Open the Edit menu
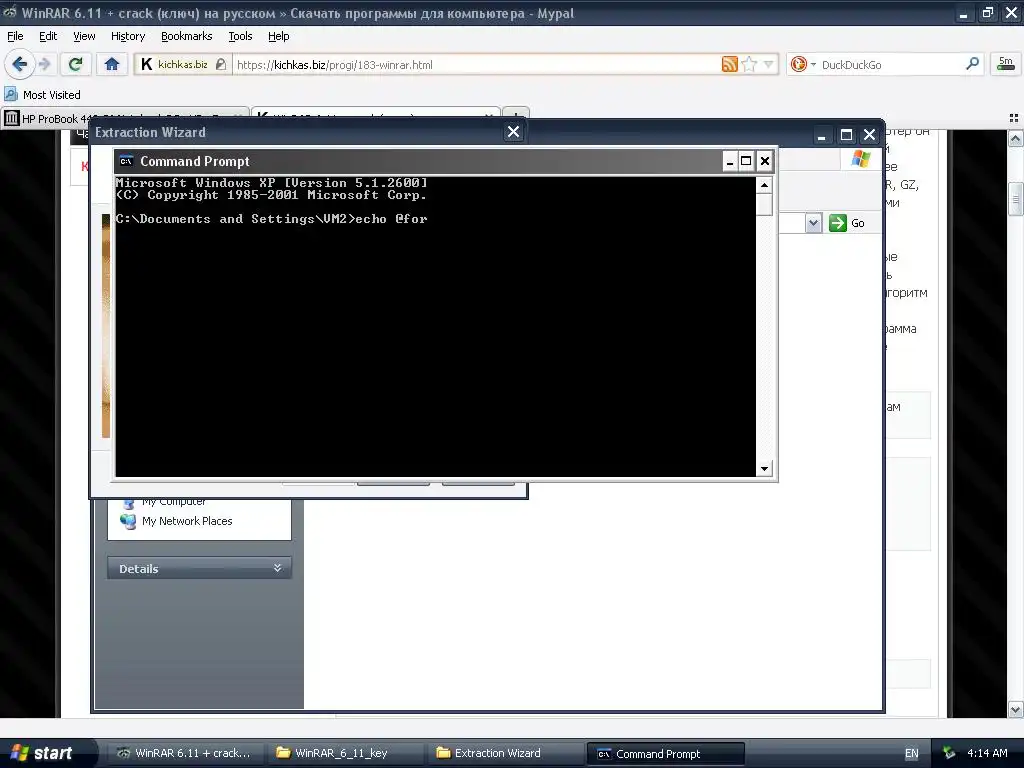This screenshot has height=768, width=1024. coord(48,36)
